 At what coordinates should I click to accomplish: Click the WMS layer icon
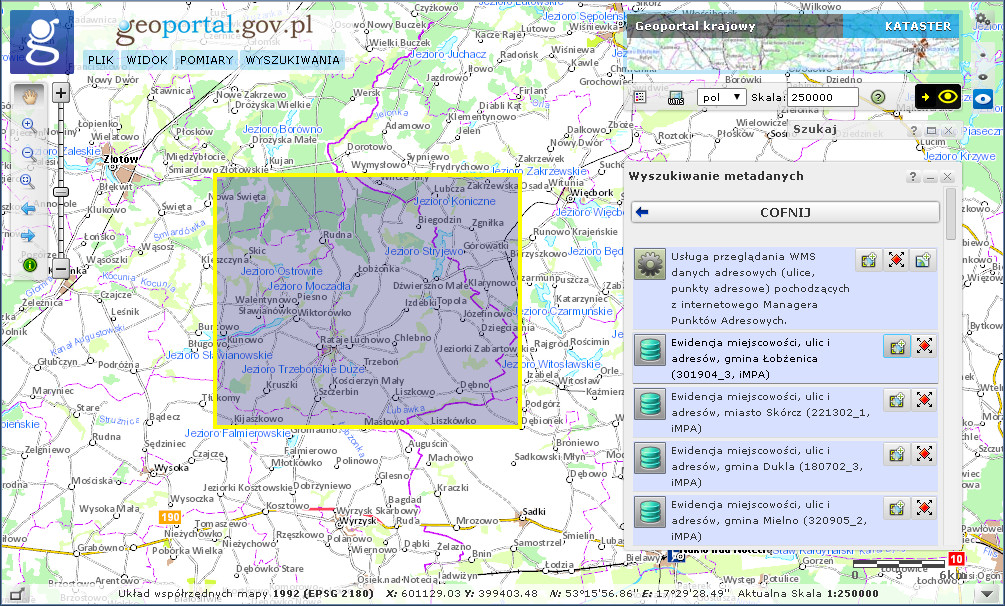point(676,97)
